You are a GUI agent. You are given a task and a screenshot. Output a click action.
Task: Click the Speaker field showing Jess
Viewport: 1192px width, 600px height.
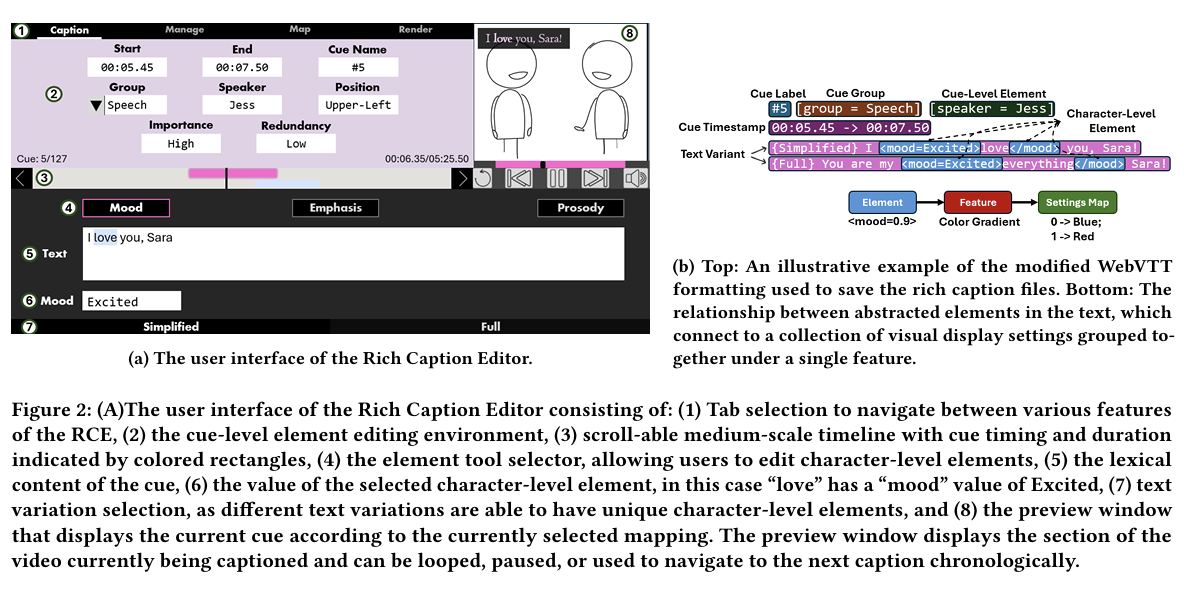242,105
